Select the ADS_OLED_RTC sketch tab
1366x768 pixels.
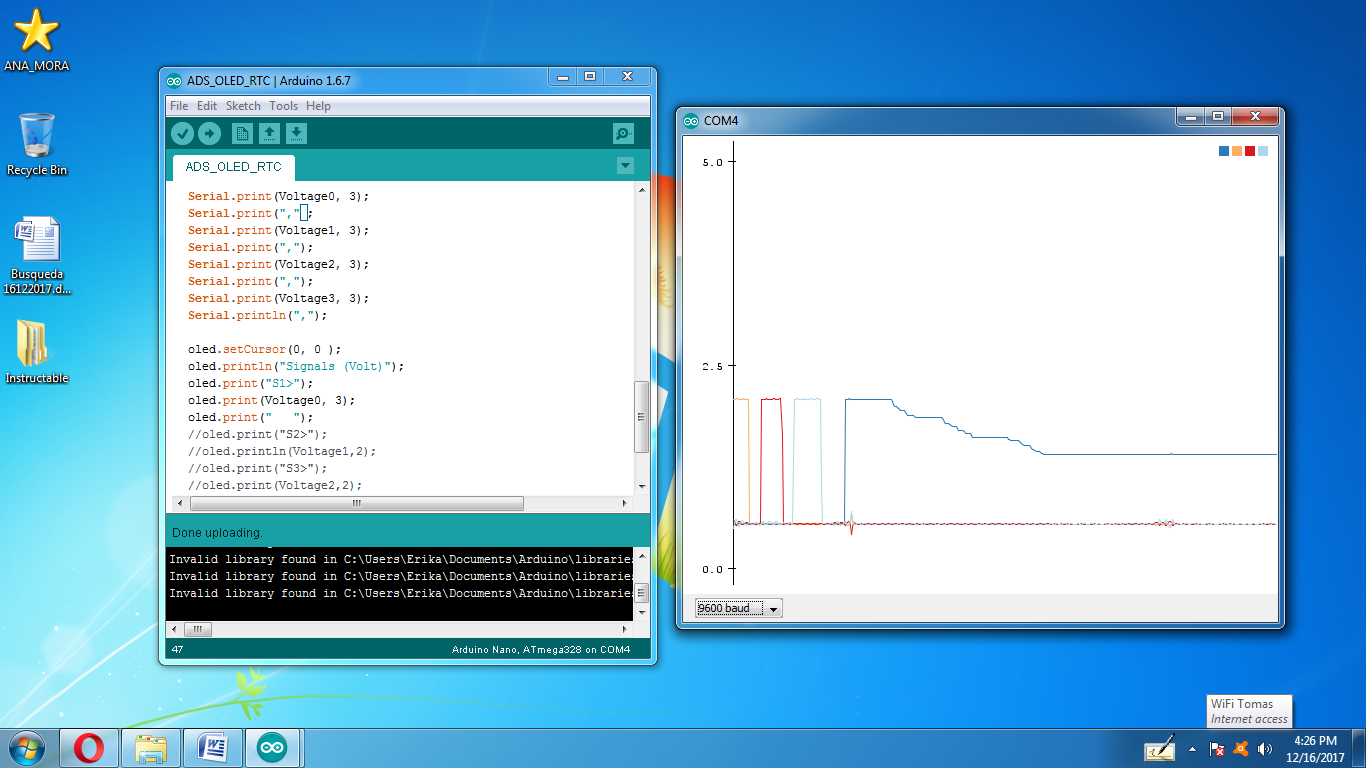tap(234, 167)
